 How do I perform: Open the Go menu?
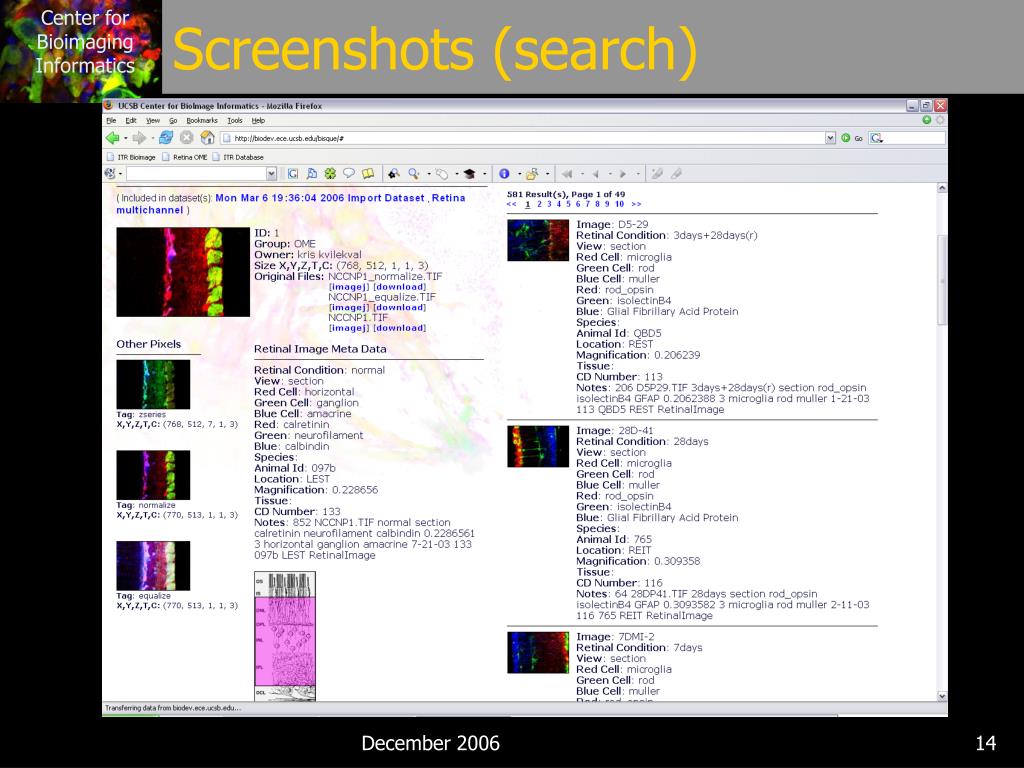(x=173, y=121)
